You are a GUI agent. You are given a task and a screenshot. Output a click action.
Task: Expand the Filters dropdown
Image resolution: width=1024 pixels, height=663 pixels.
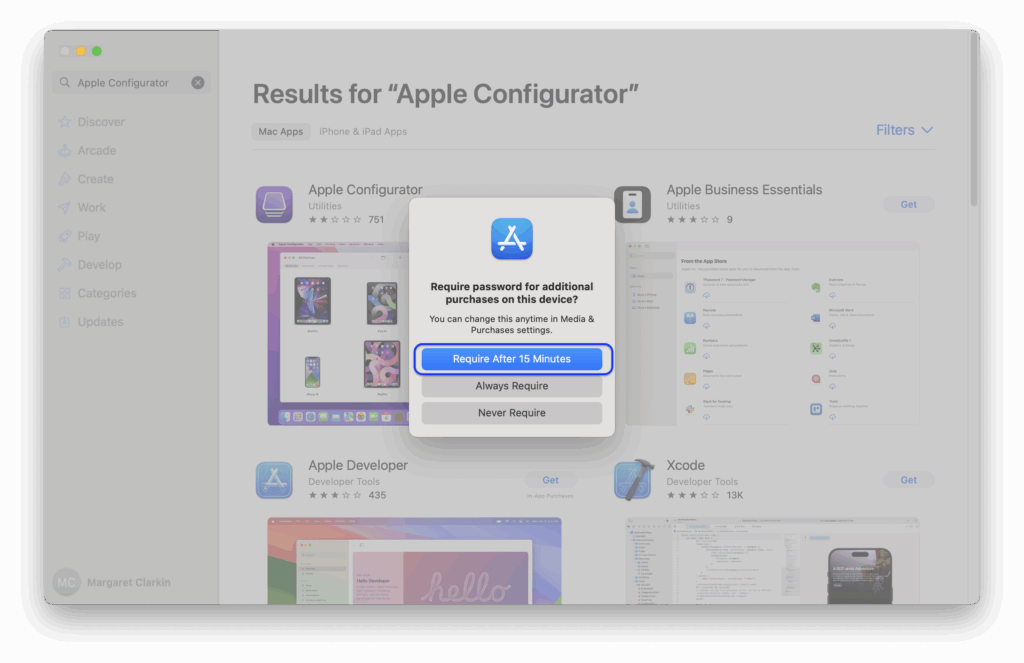click(x=904, y=130)
